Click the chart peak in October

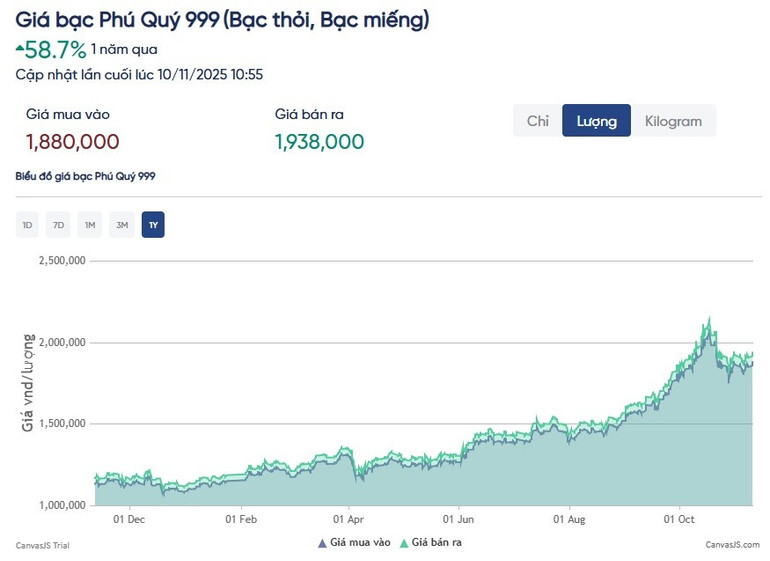(709, 322)
